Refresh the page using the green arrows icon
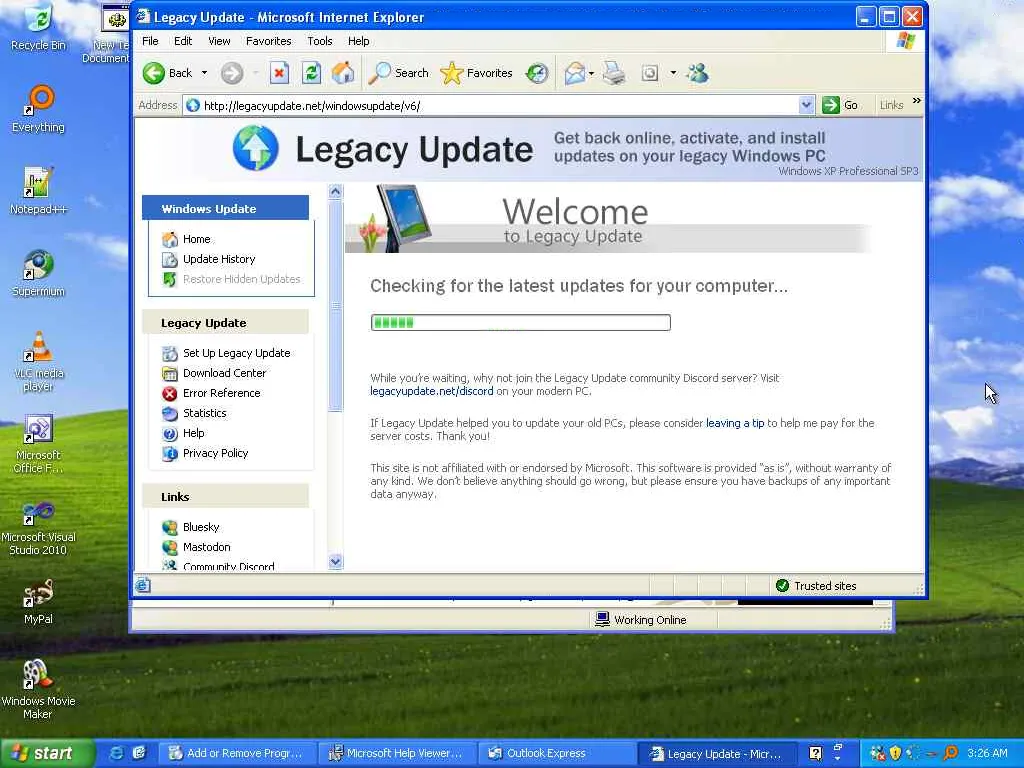The width and height of the screenshot is (1024, 768). coord(312,73)
